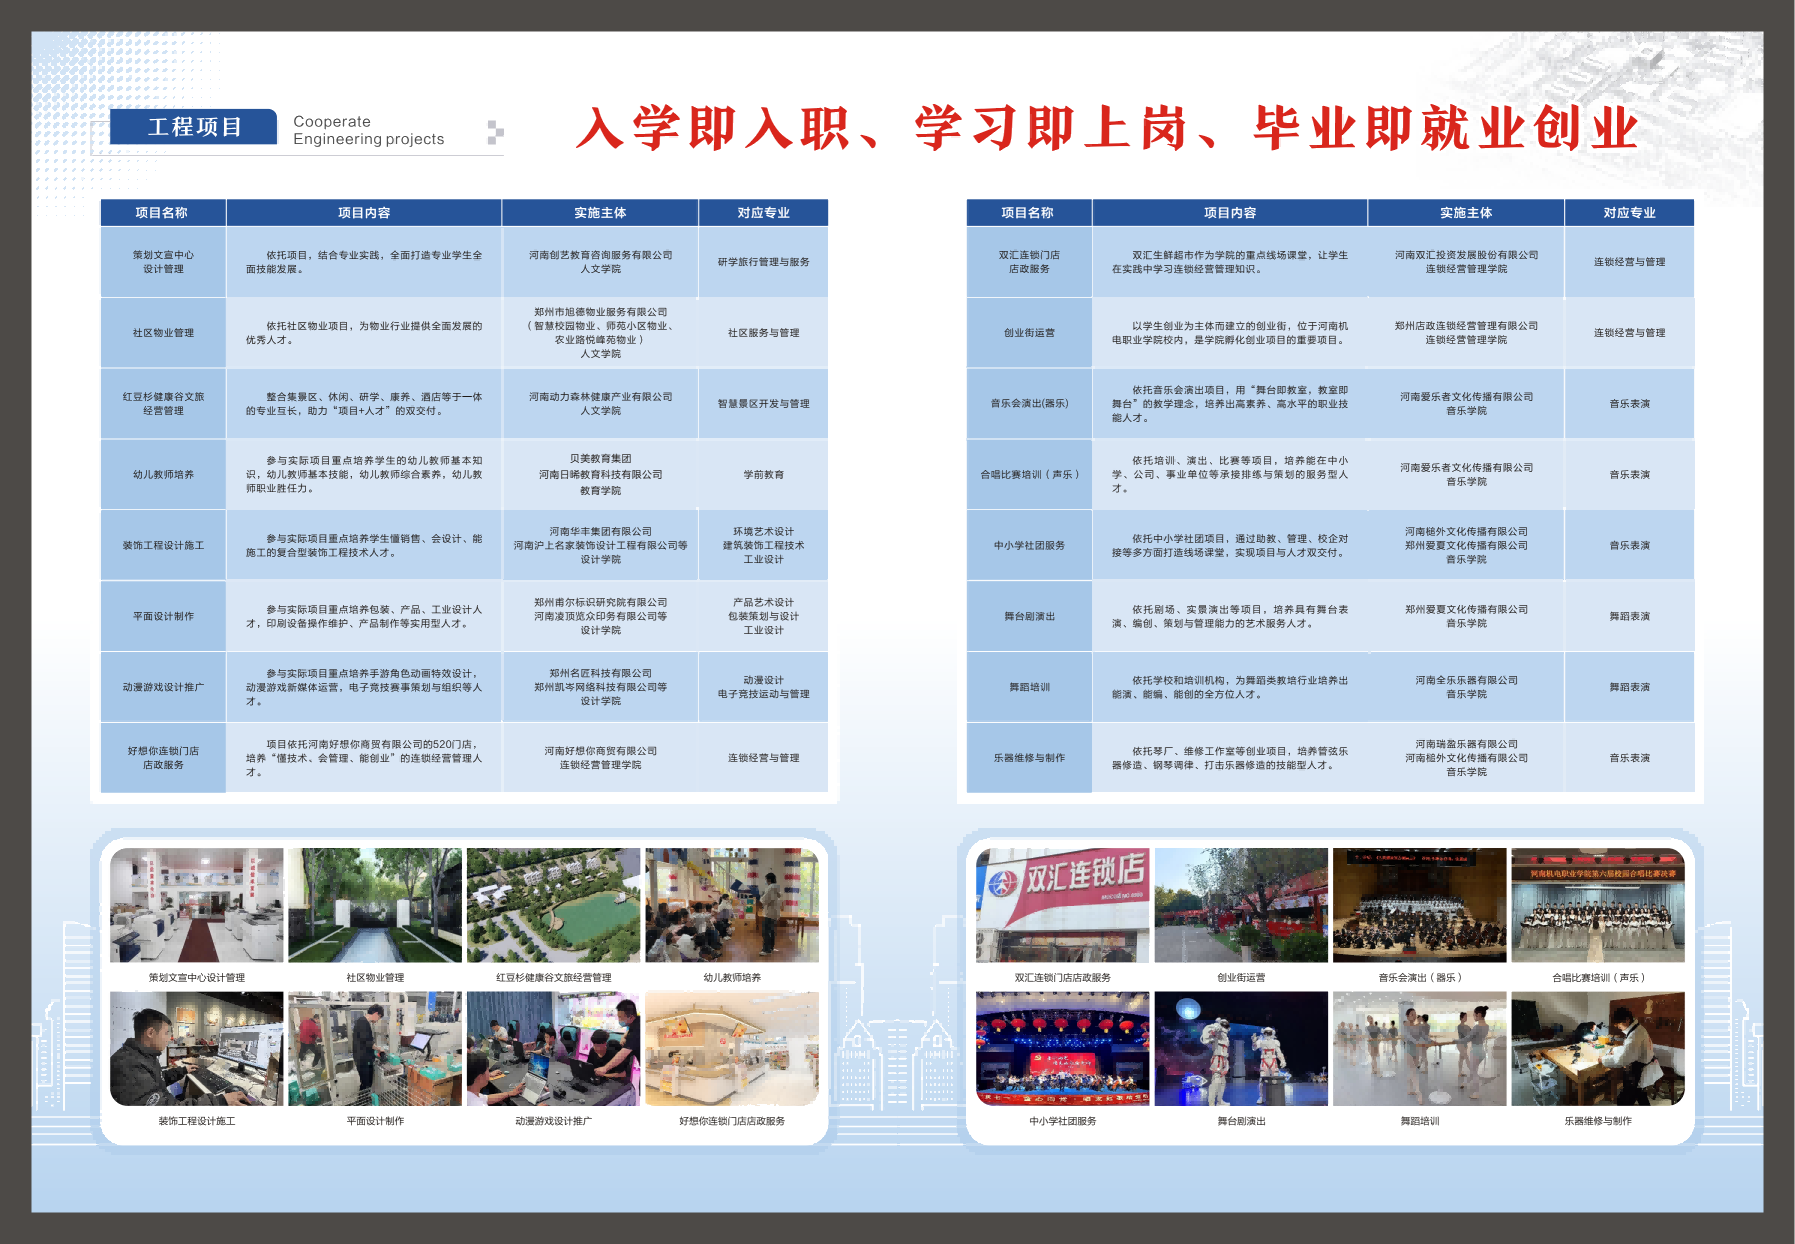Image resolution: width=1795 pixels, height=1244 pixels.
Task: Click the left table's 对应专业 column header
Action: click(x=763, y=213)
